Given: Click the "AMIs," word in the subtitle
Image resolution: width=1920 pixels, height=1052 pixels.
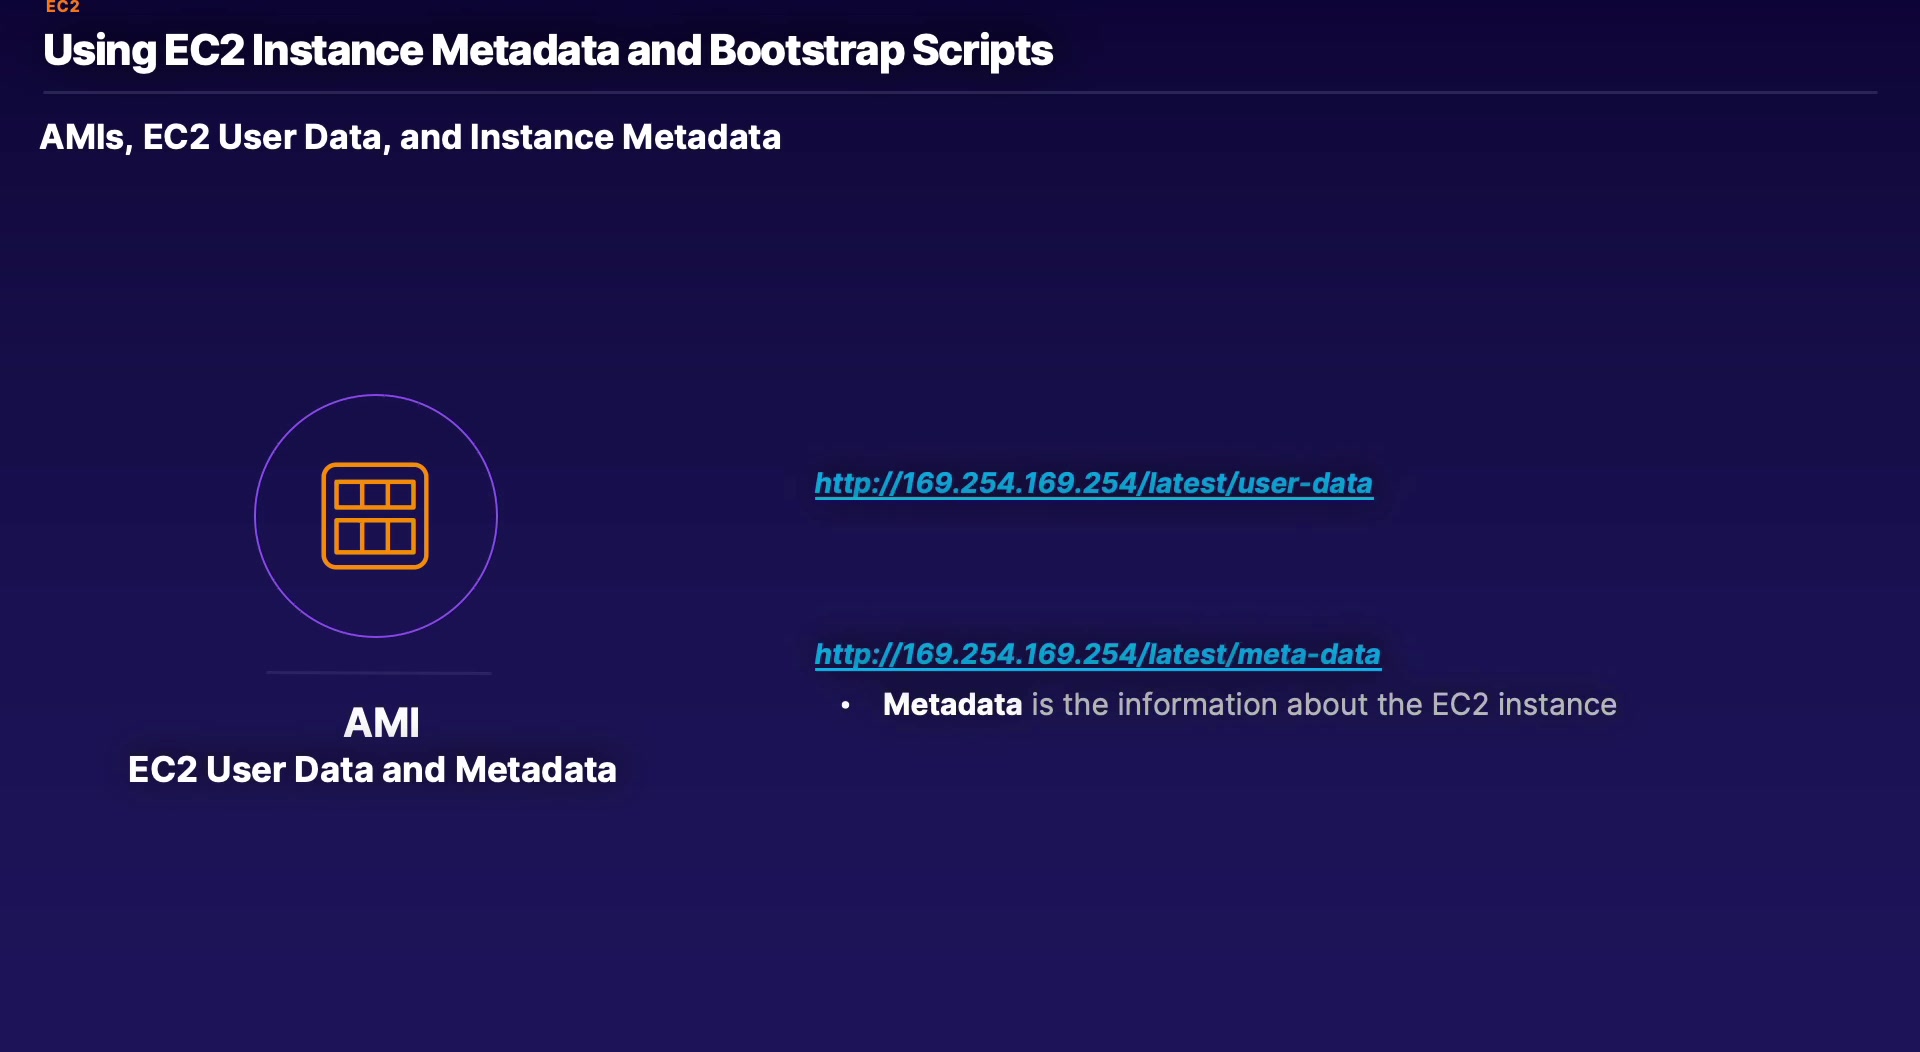Looking at the screenshot, I should [85, 137].
